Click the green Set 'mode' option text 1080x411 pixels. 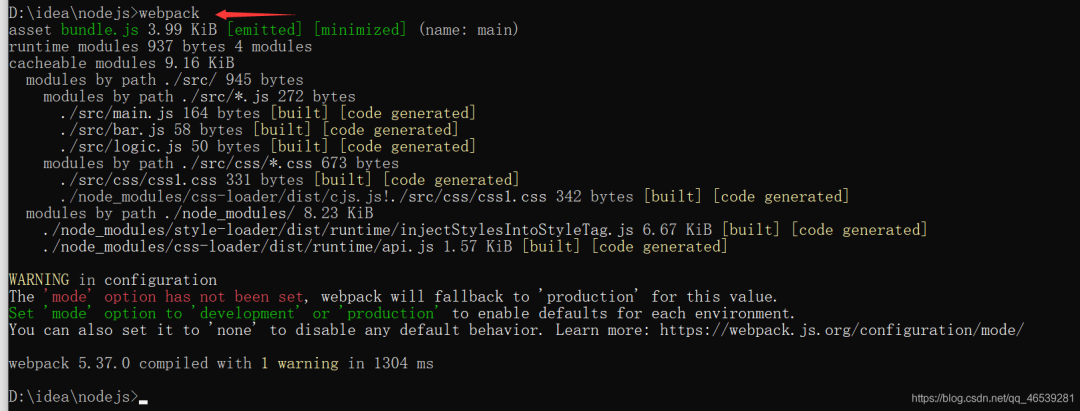(225, 313)
